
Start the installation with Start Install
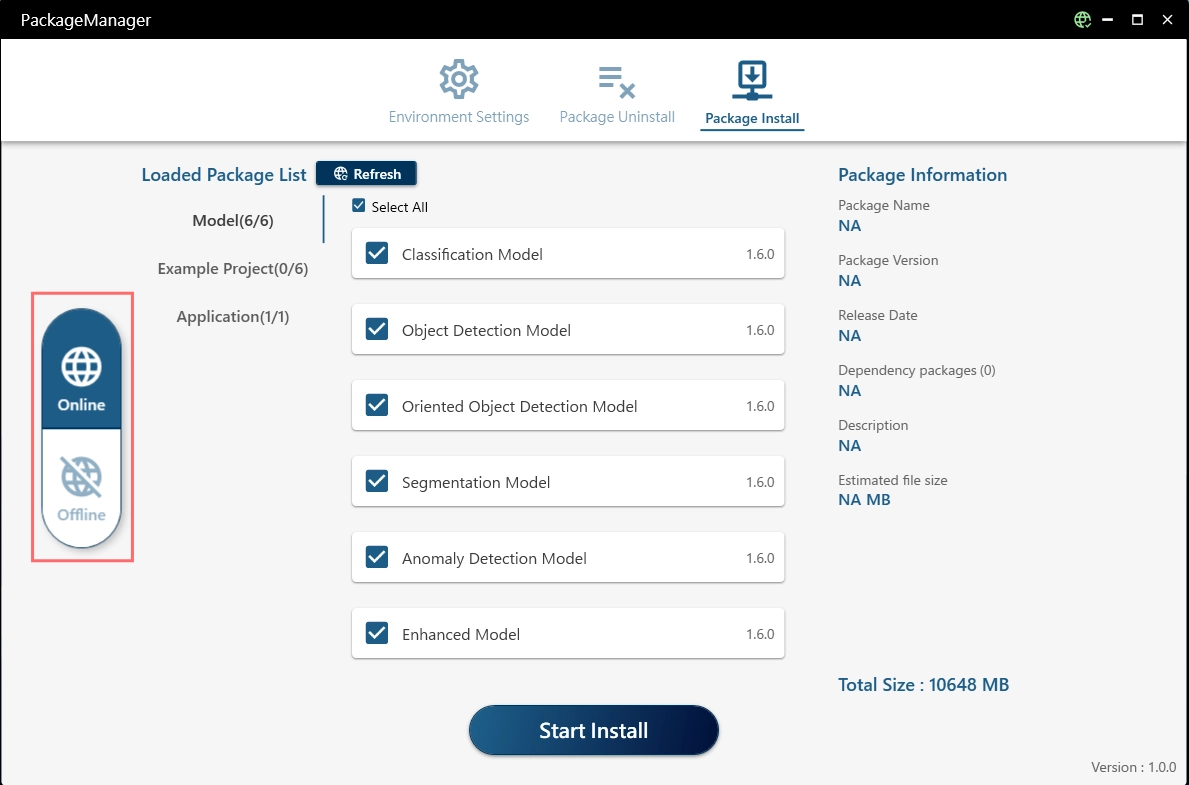[594, 730]
